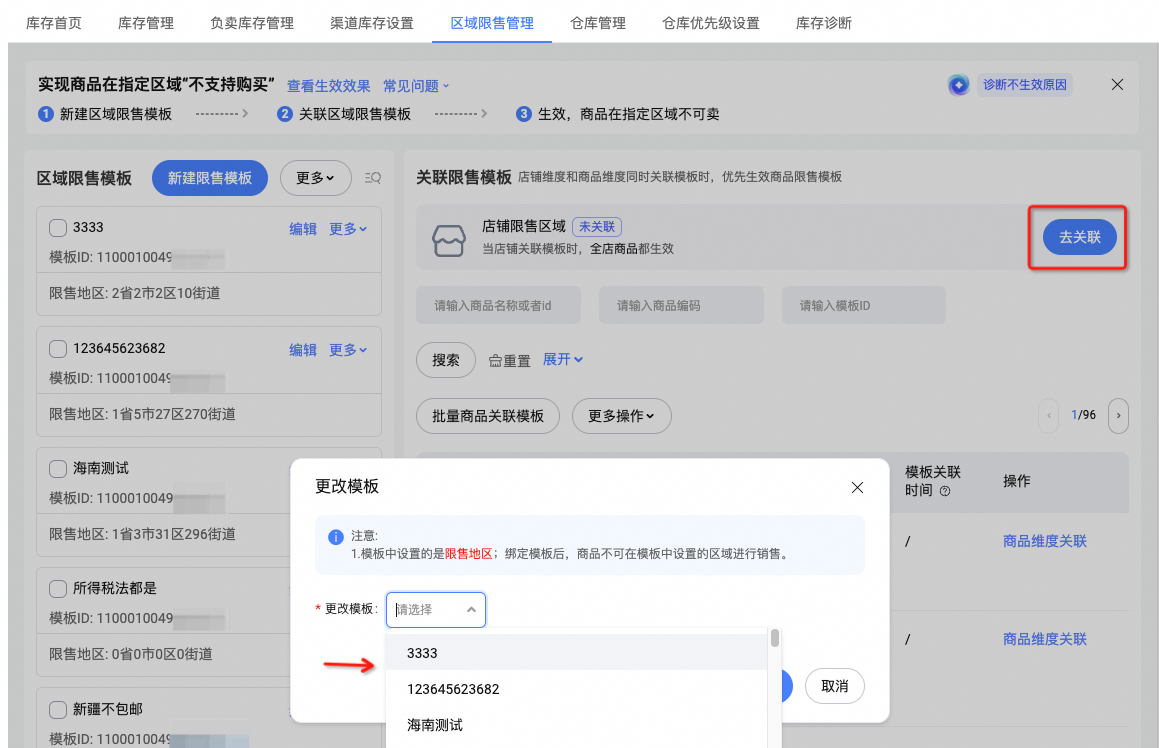Expand filters with 展开

coord(562,359)
